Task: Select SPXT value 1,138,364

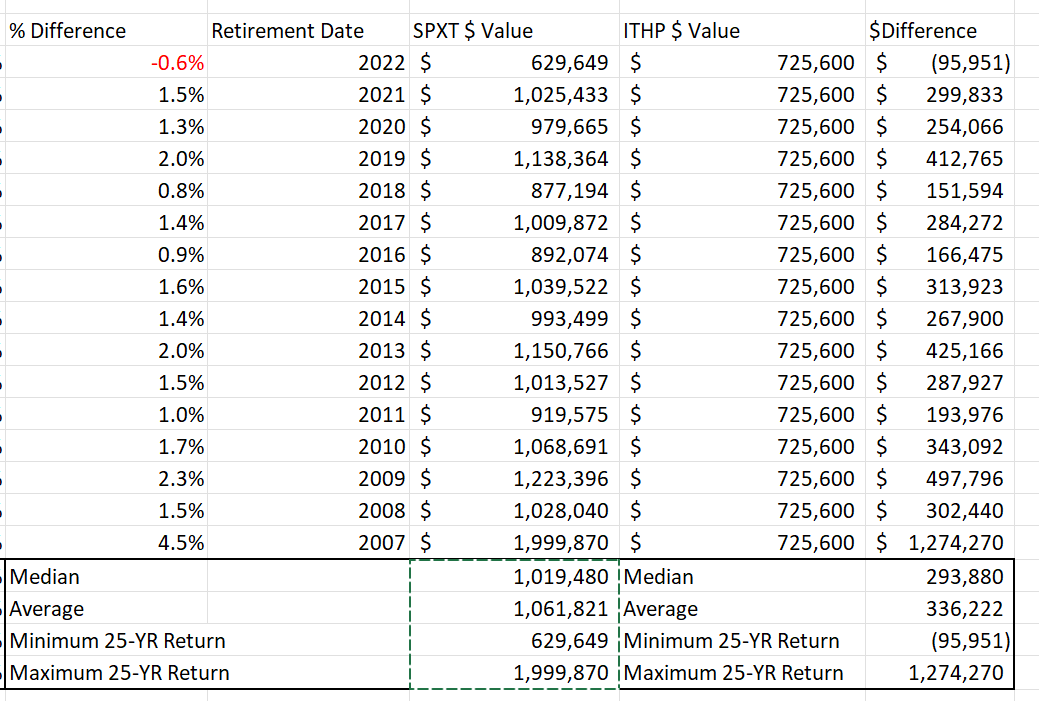Action: [514, 158]
